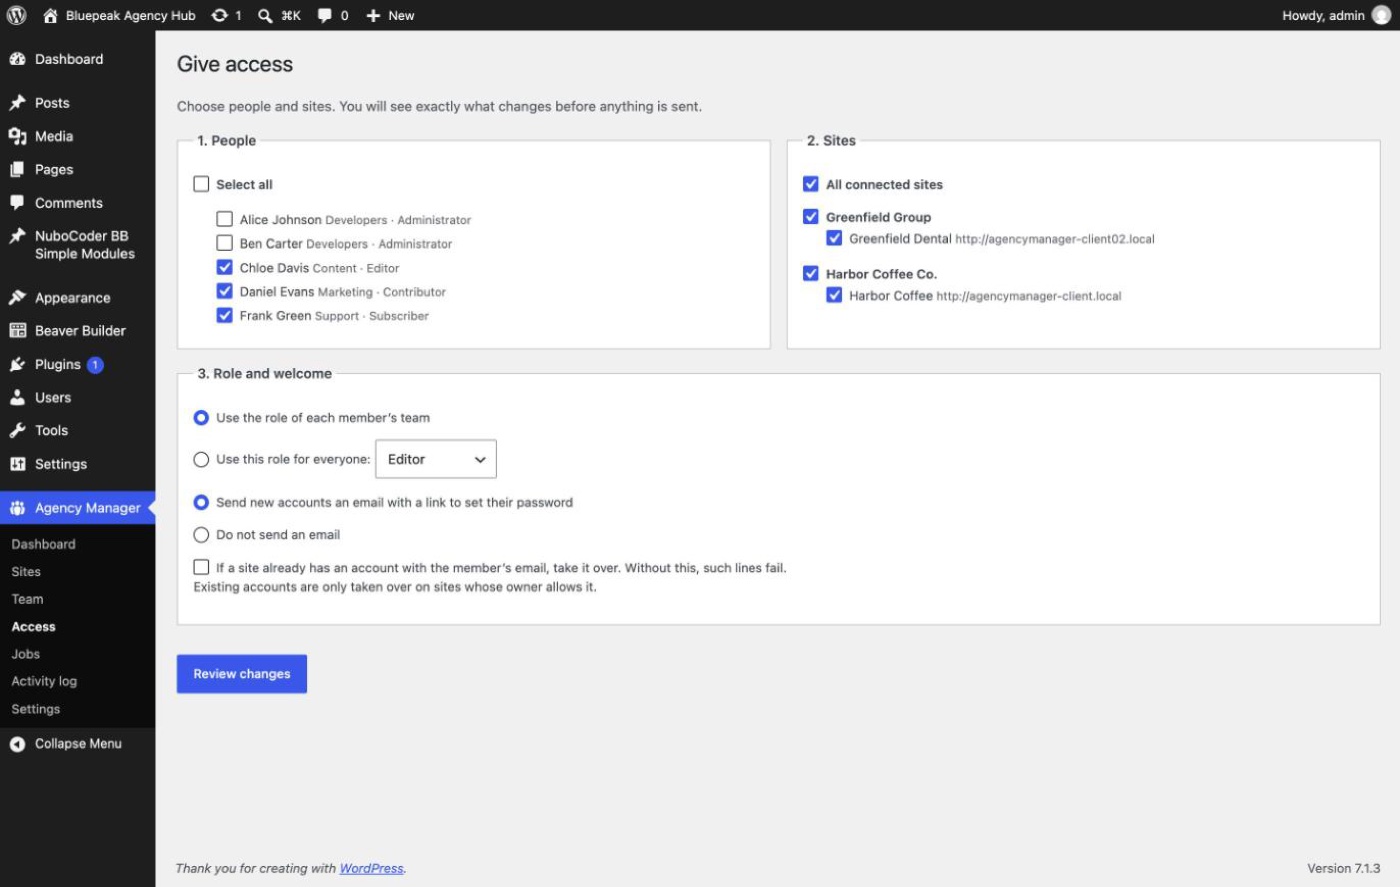Image resolution: width=1400 pixels, height=887 pixels.
Task: Select Use this role for everyone option
Action: click(201, 460)
